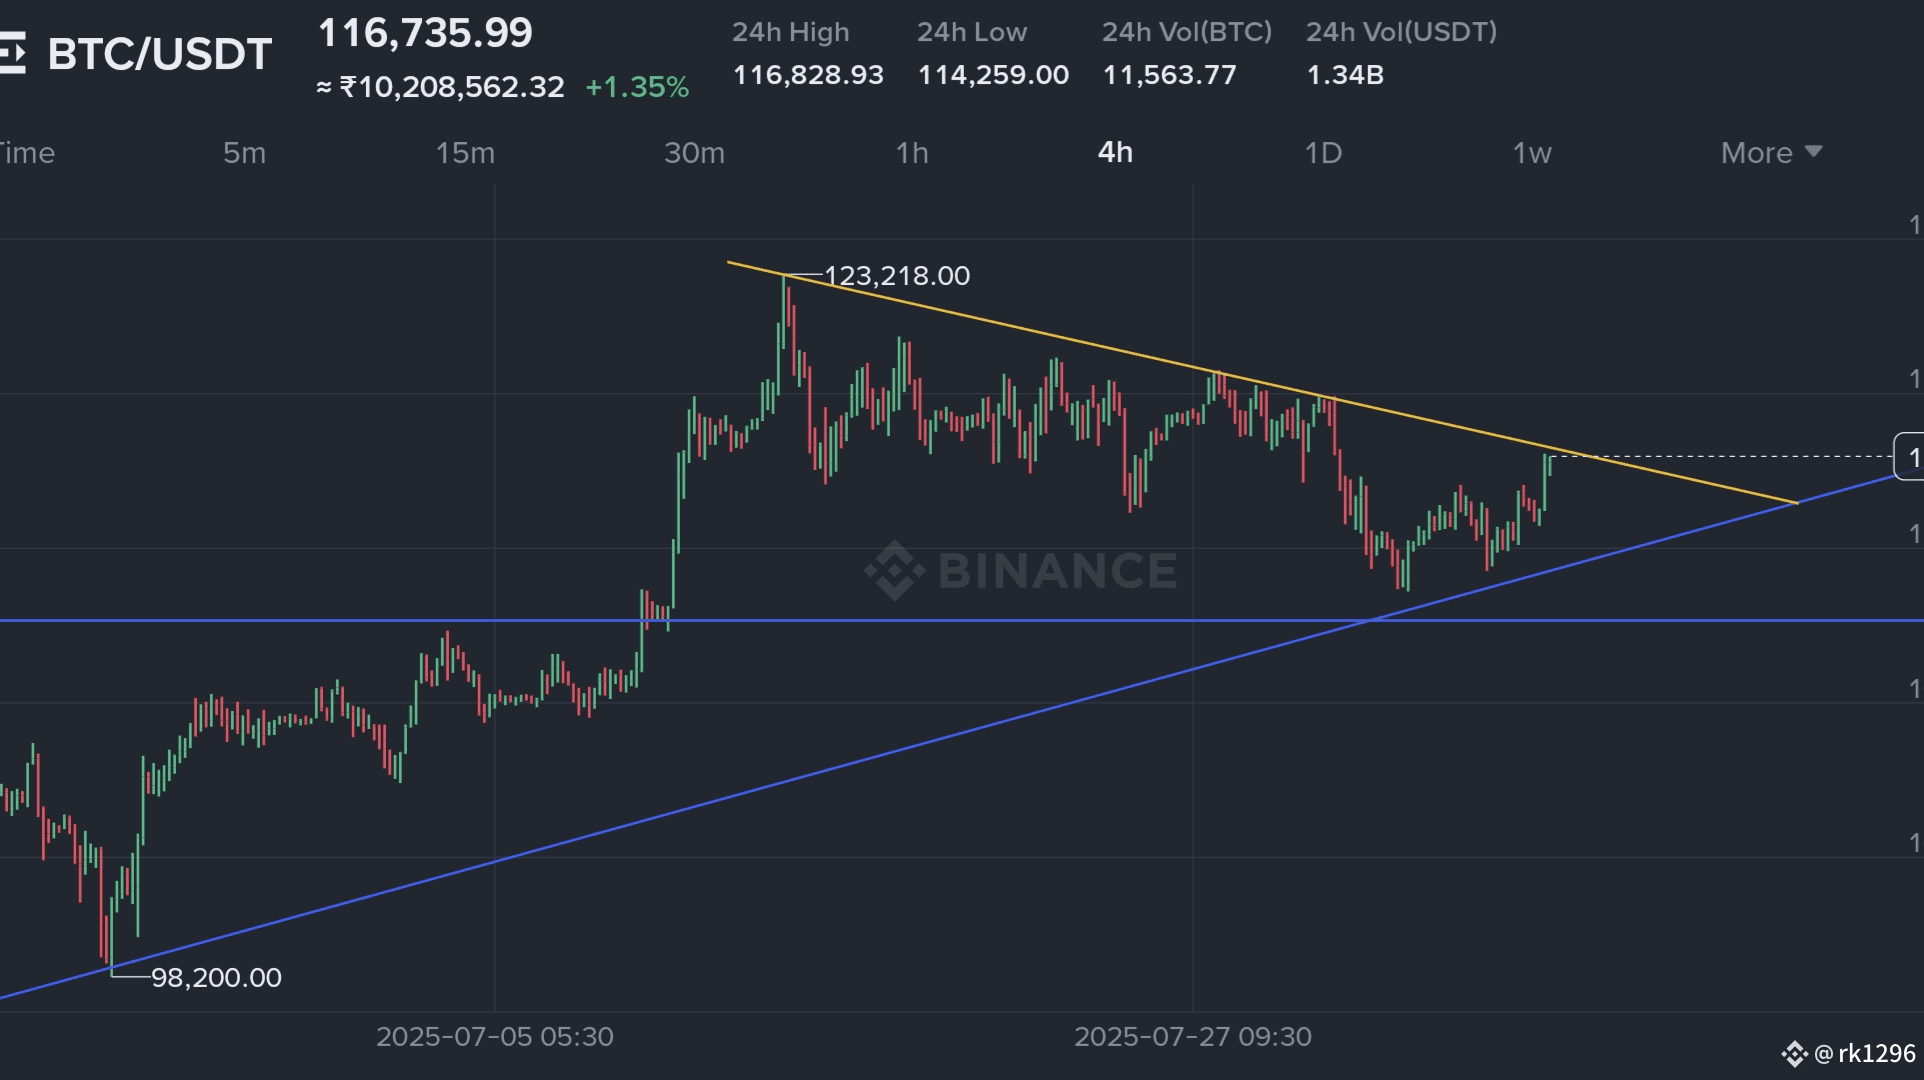Switch chart to 1D interval

(1323, 153)
